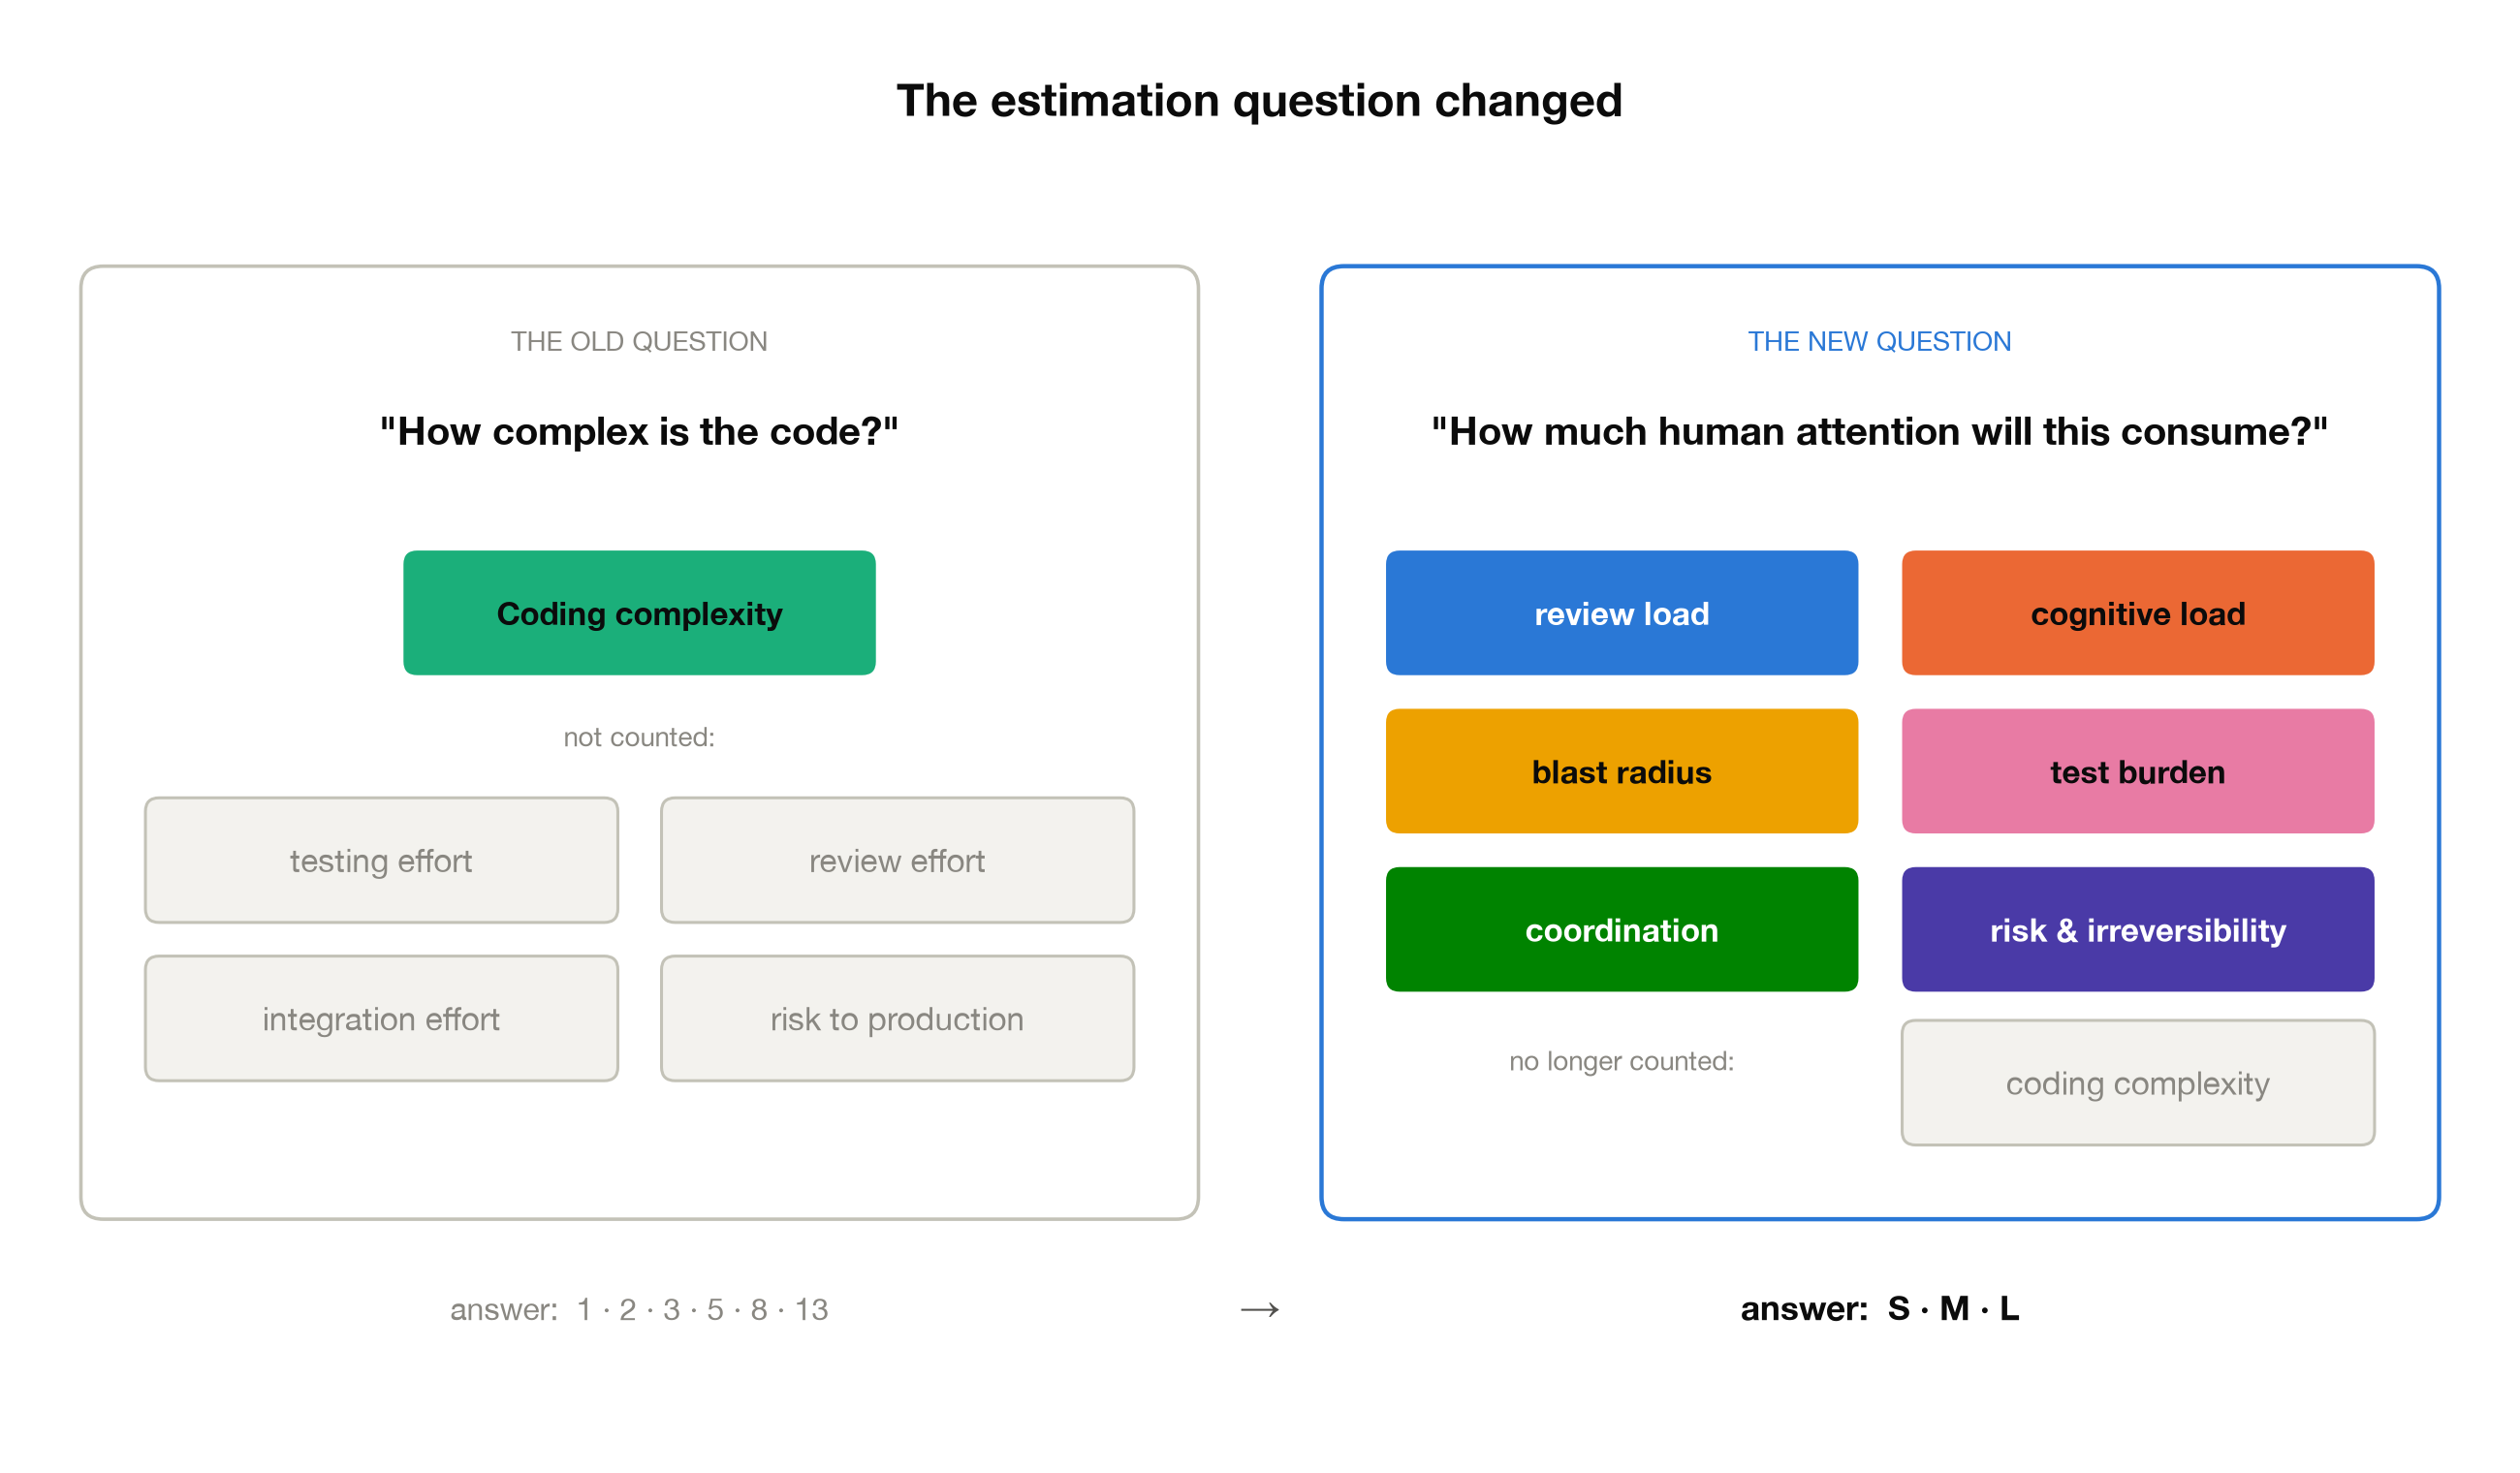2520x1473 pixels.
Task: Click the green Coding complexity box
Action: 639,613
